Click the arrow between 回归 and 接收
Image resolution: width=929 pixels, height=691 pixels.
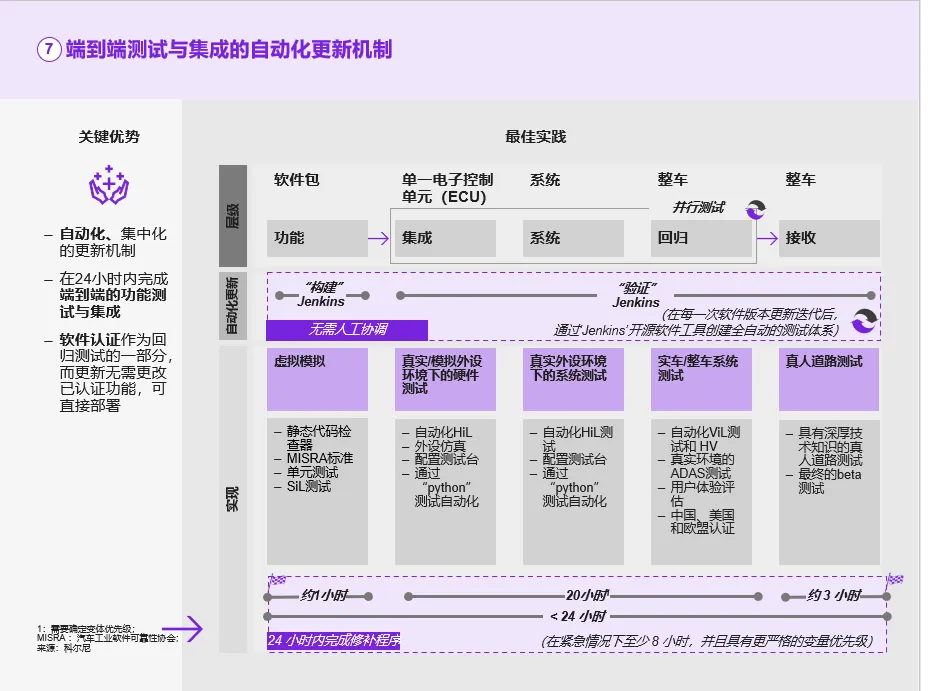coord(765,238)
